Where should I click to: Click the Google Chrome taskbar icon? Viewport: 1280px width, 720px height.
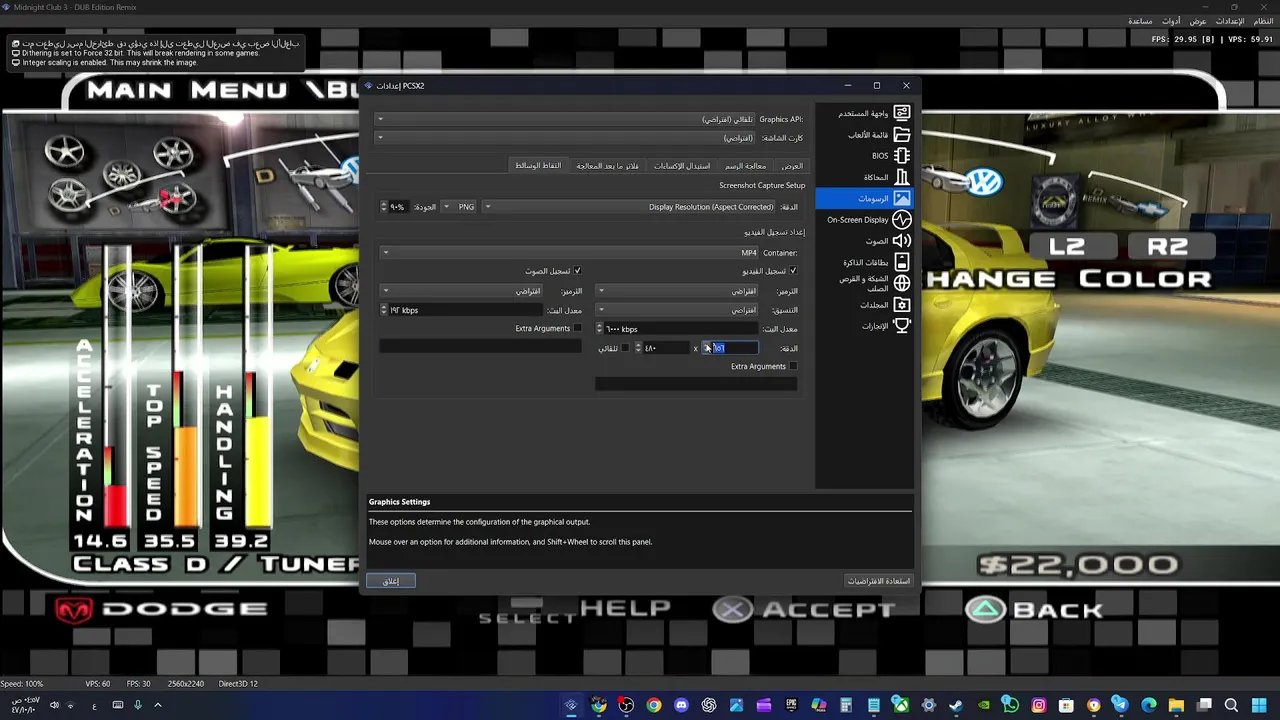[x=654, y=705]
